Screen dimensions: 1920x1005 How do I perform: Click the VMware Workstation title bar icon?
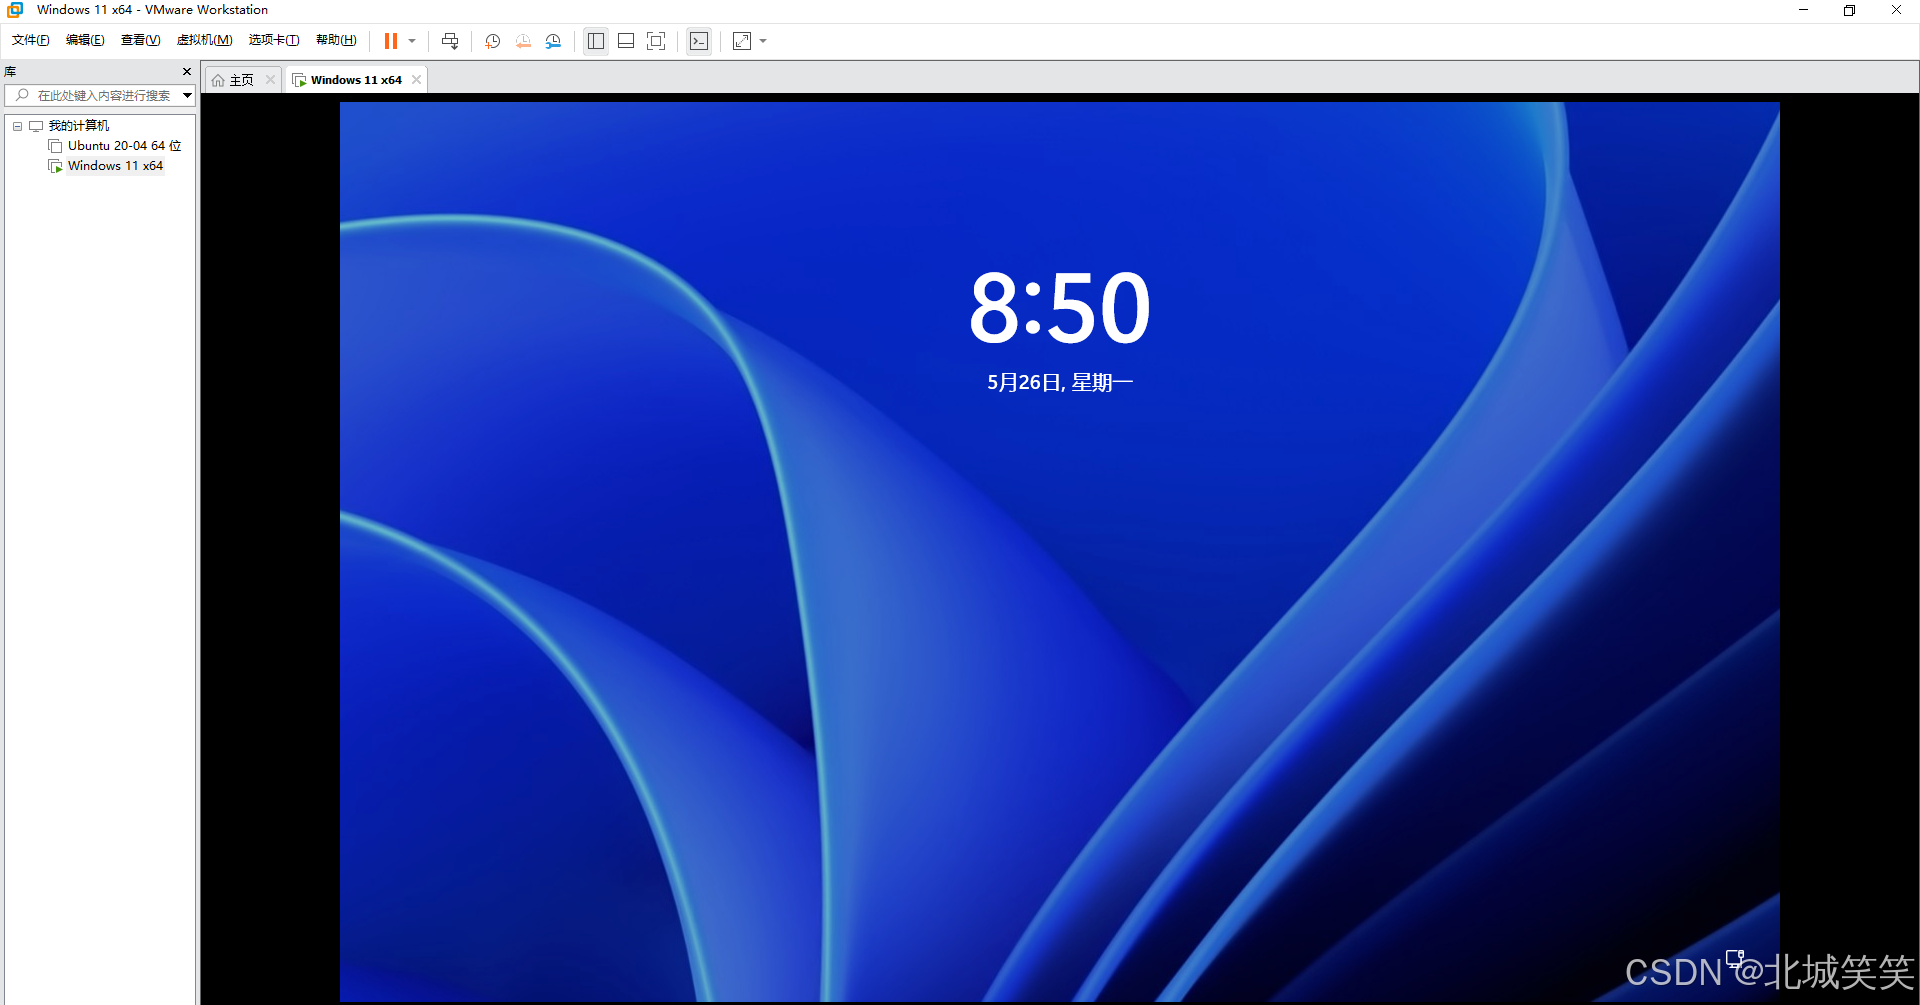pos(15,10)
